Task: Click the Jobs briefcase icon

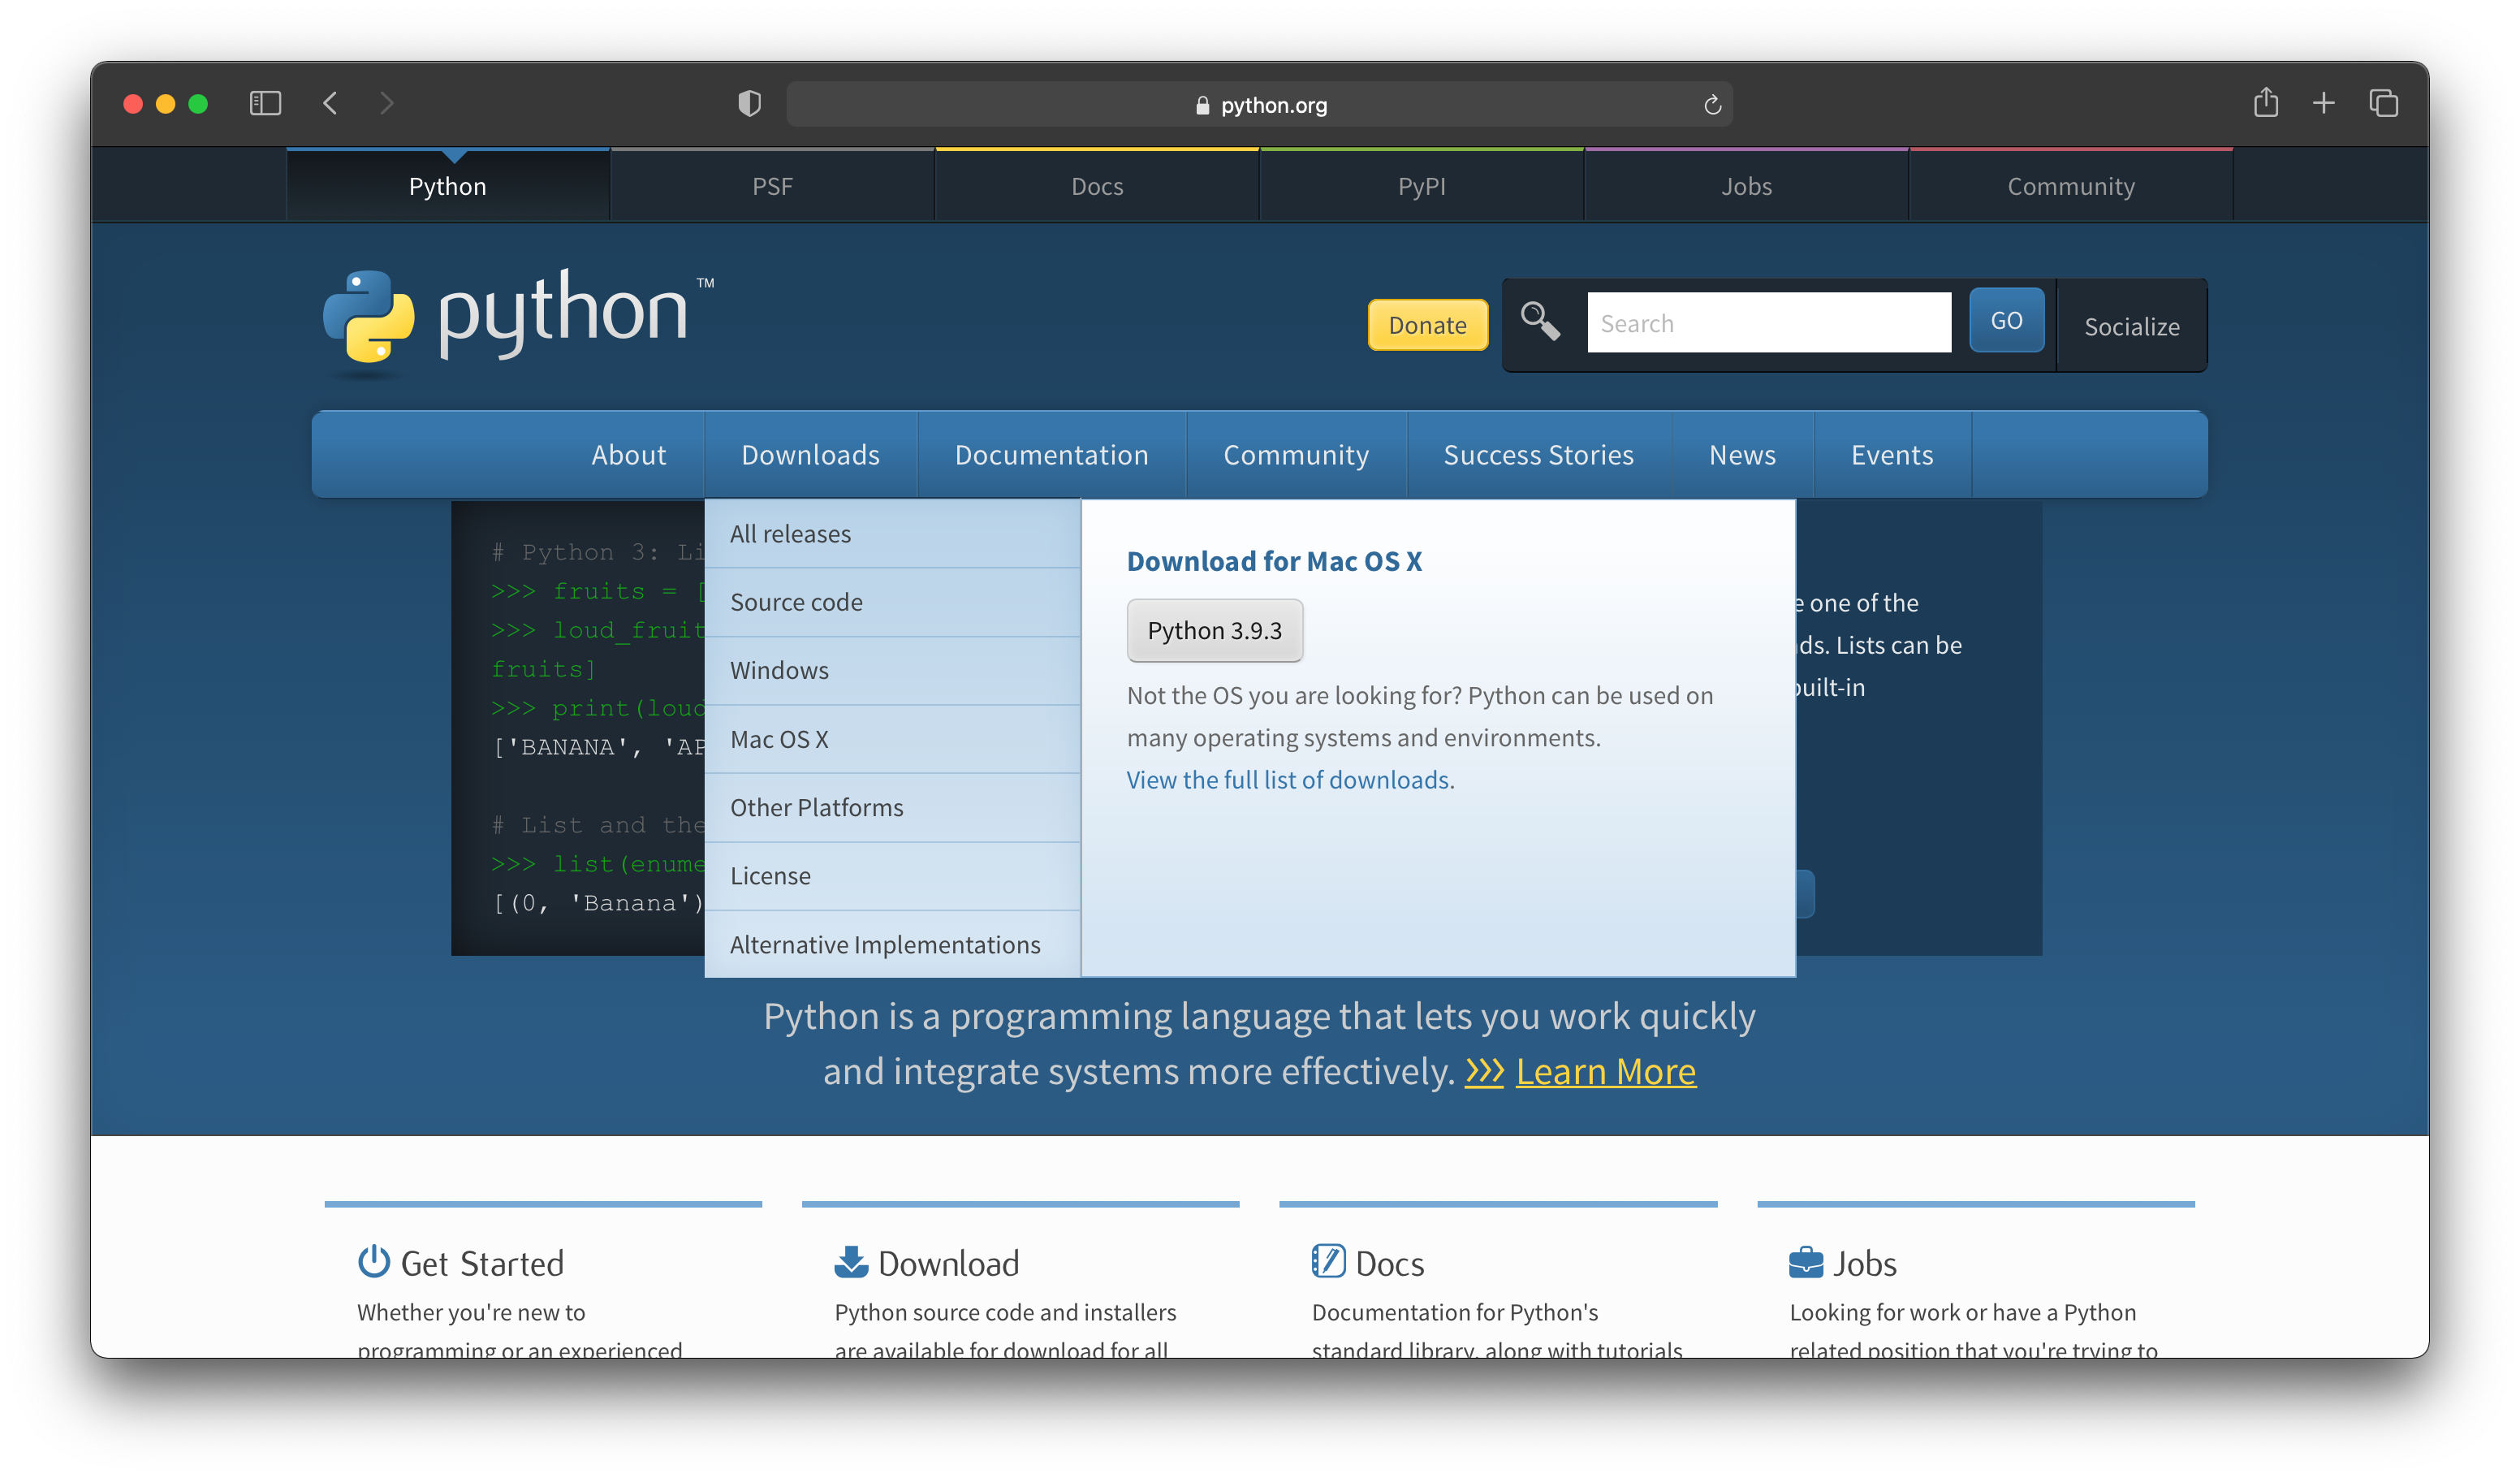Action: (1806, 1263)
